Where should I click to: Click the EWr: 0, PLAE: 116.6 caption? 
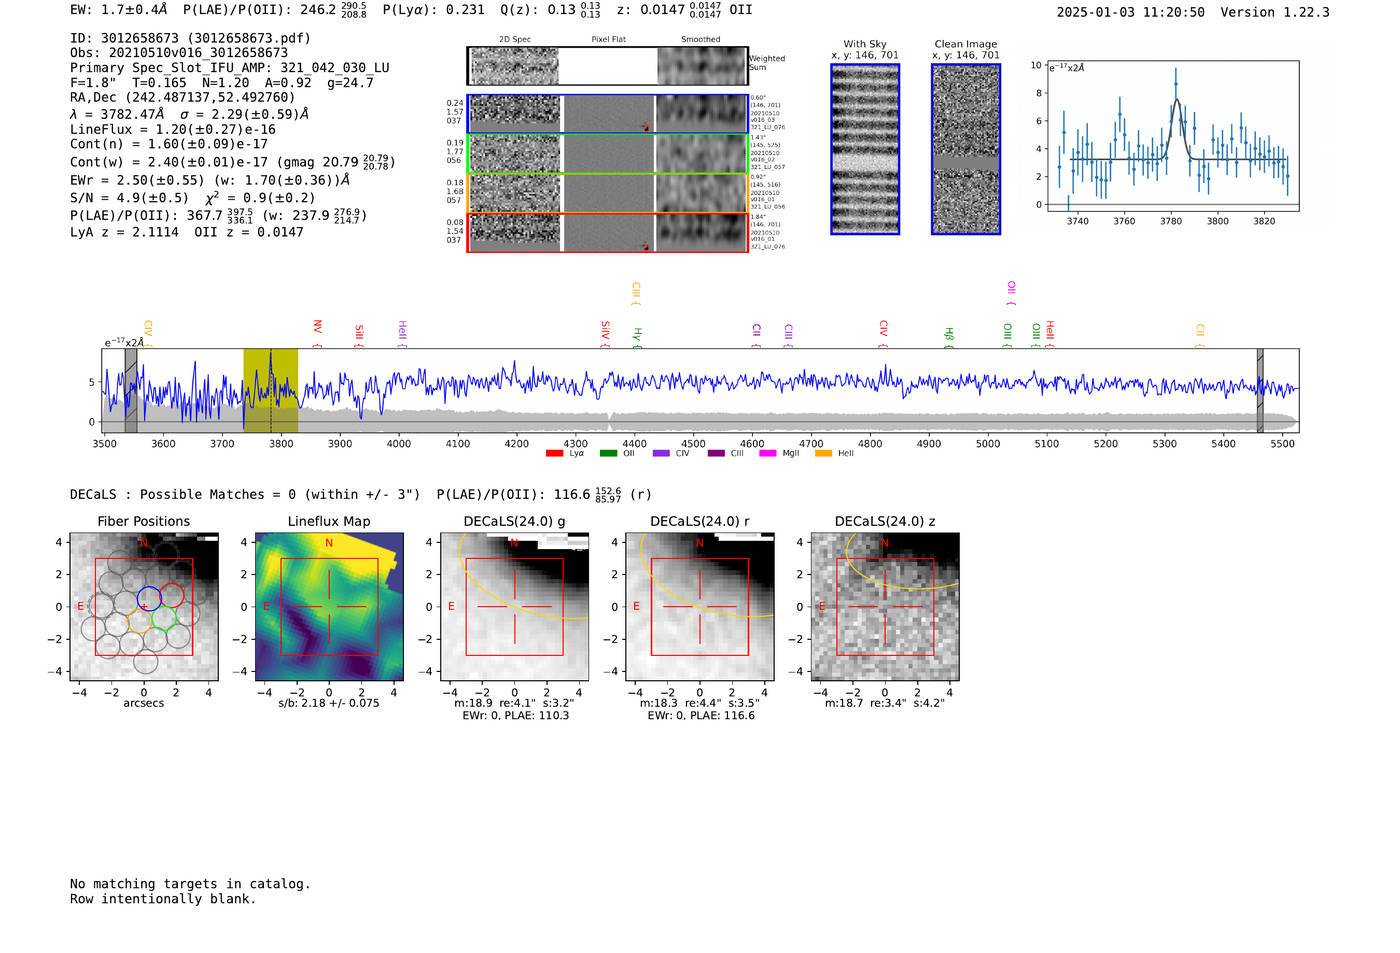click(x=701, y=715)
